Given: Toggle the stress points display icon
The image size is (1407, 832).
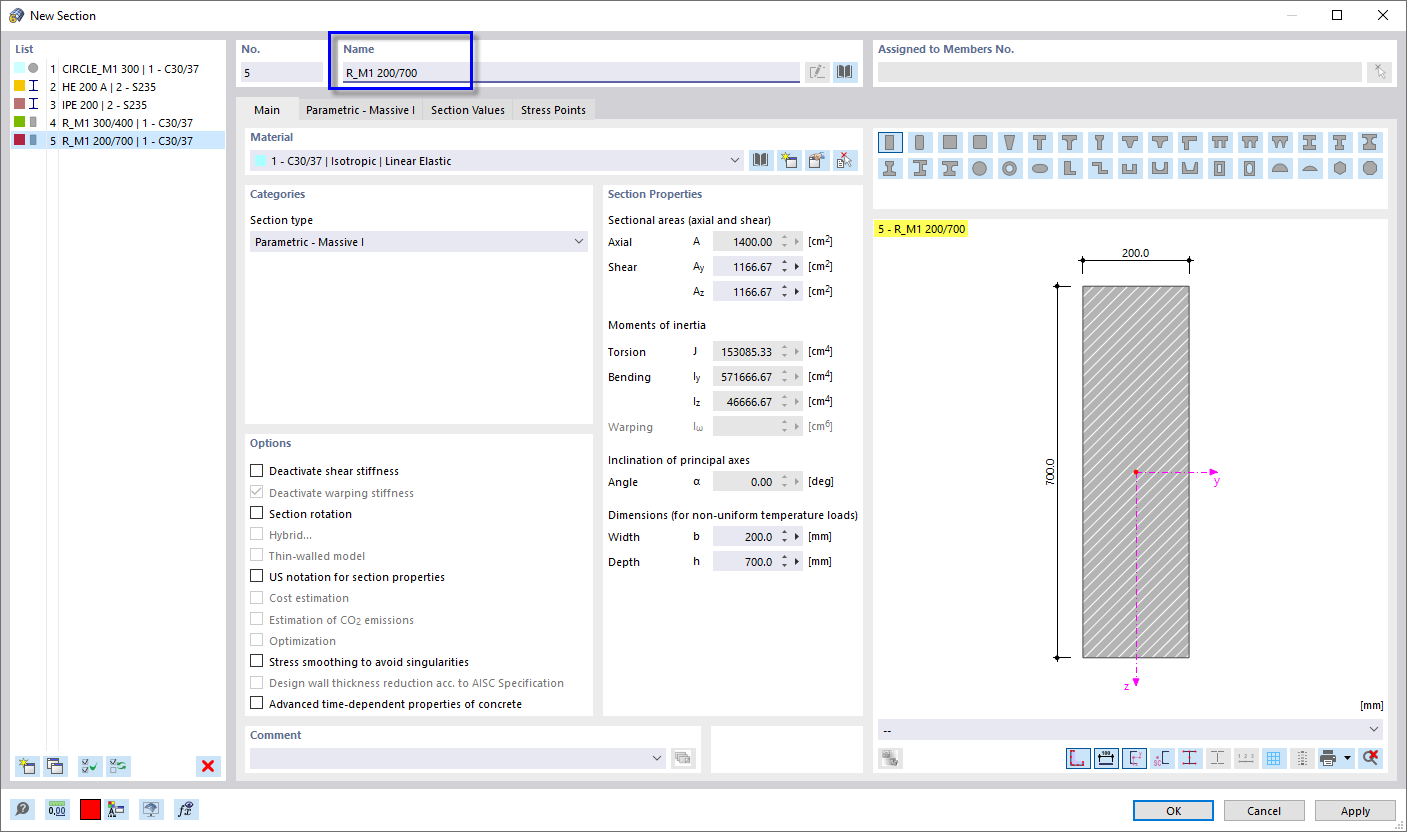Looking at the screenshot, I should [1189, 758].
